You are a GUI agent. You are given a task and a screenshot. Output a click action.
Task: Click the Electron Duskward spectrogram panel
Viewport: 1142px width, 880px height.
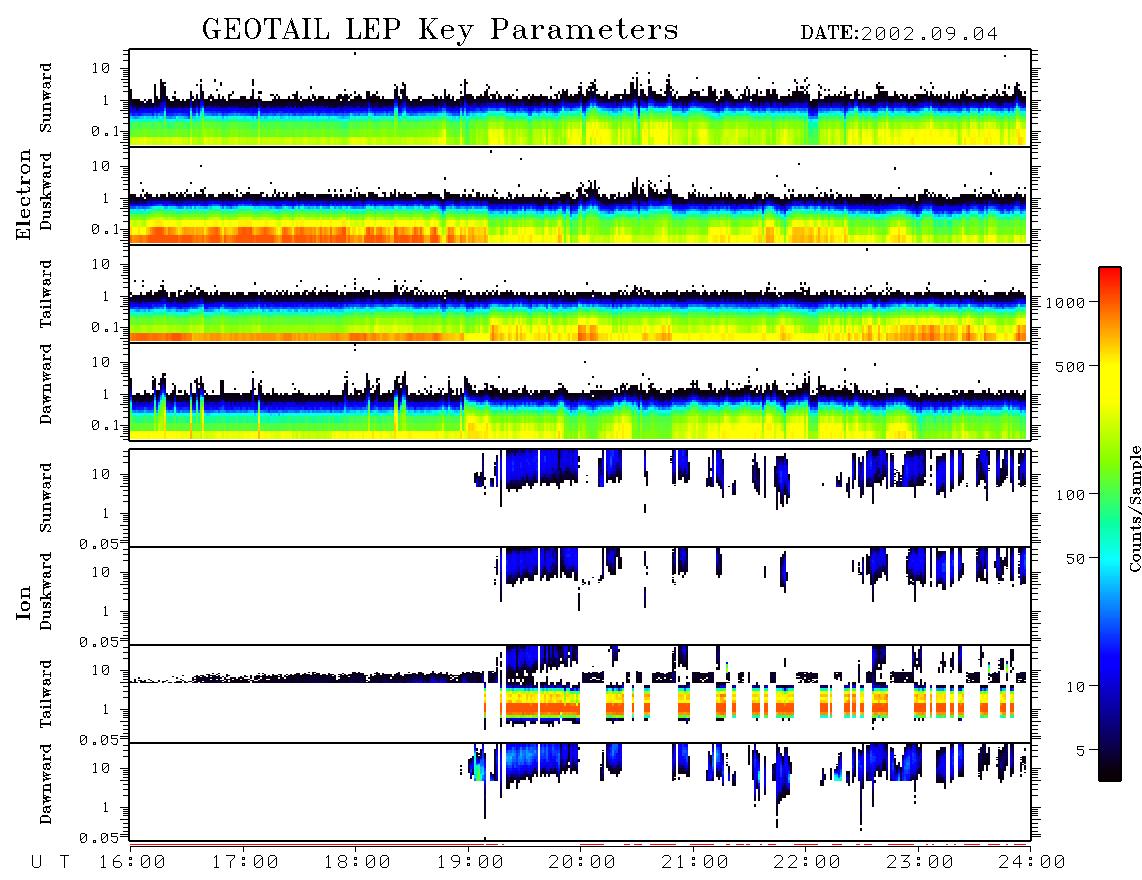[x=580, y=196]
